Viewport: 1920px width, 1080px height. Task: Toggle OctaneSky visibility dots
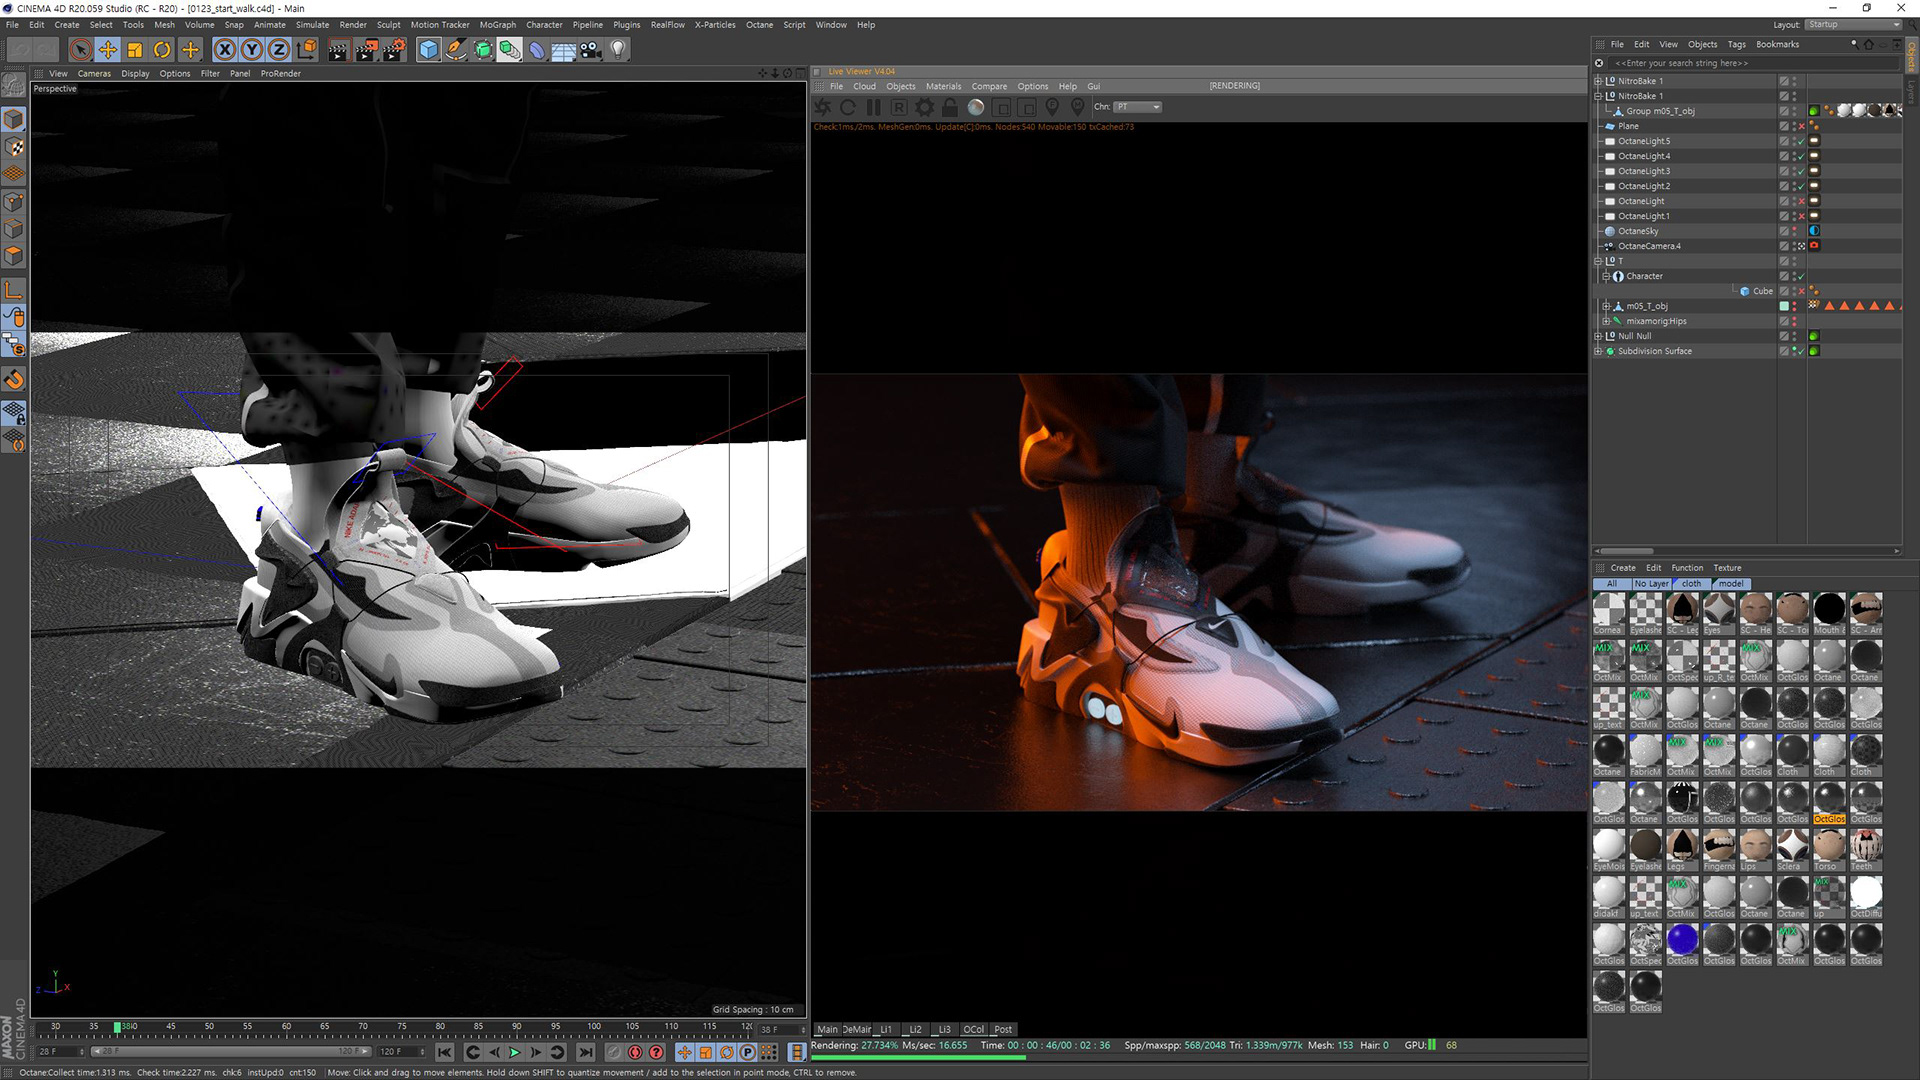[1794, 231]
